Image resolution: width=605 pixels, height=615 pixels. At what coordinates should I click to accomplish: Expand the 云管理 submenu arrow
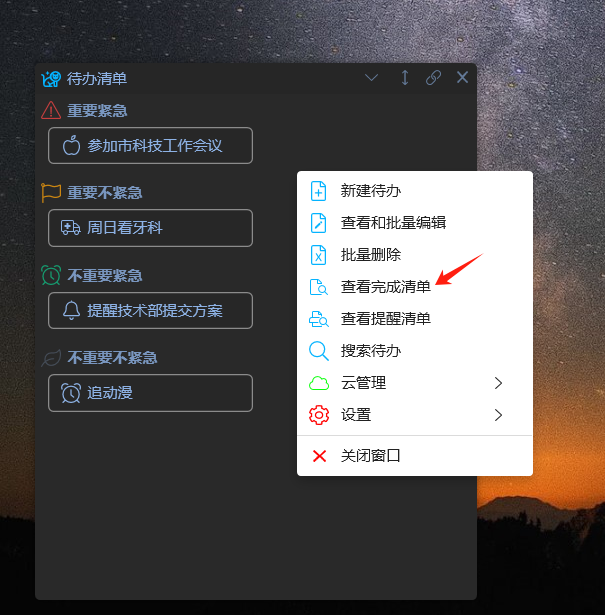[x=498, y=383]
